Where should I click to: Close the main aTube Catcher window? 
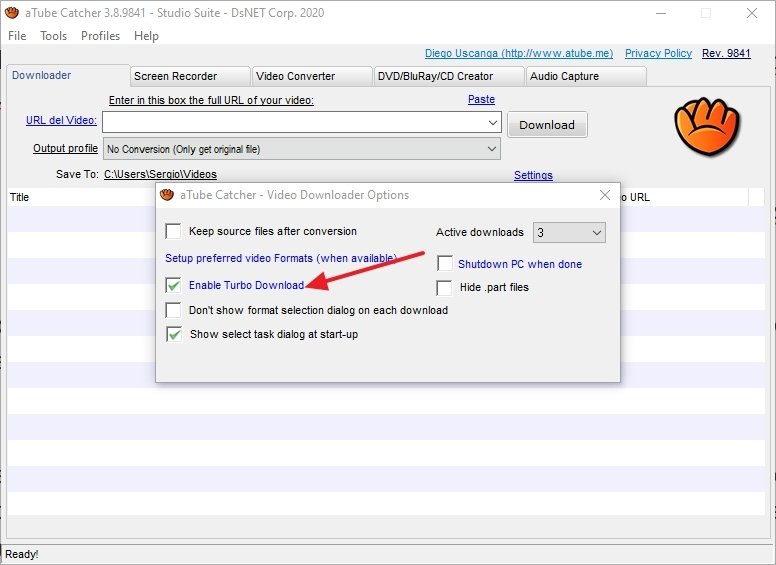752,13
